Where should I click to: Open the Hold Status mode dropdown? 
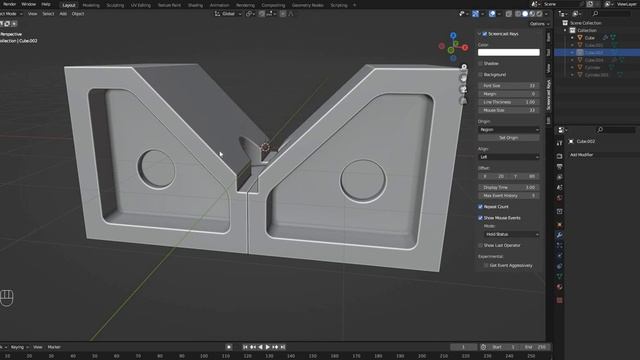[511, 234]
